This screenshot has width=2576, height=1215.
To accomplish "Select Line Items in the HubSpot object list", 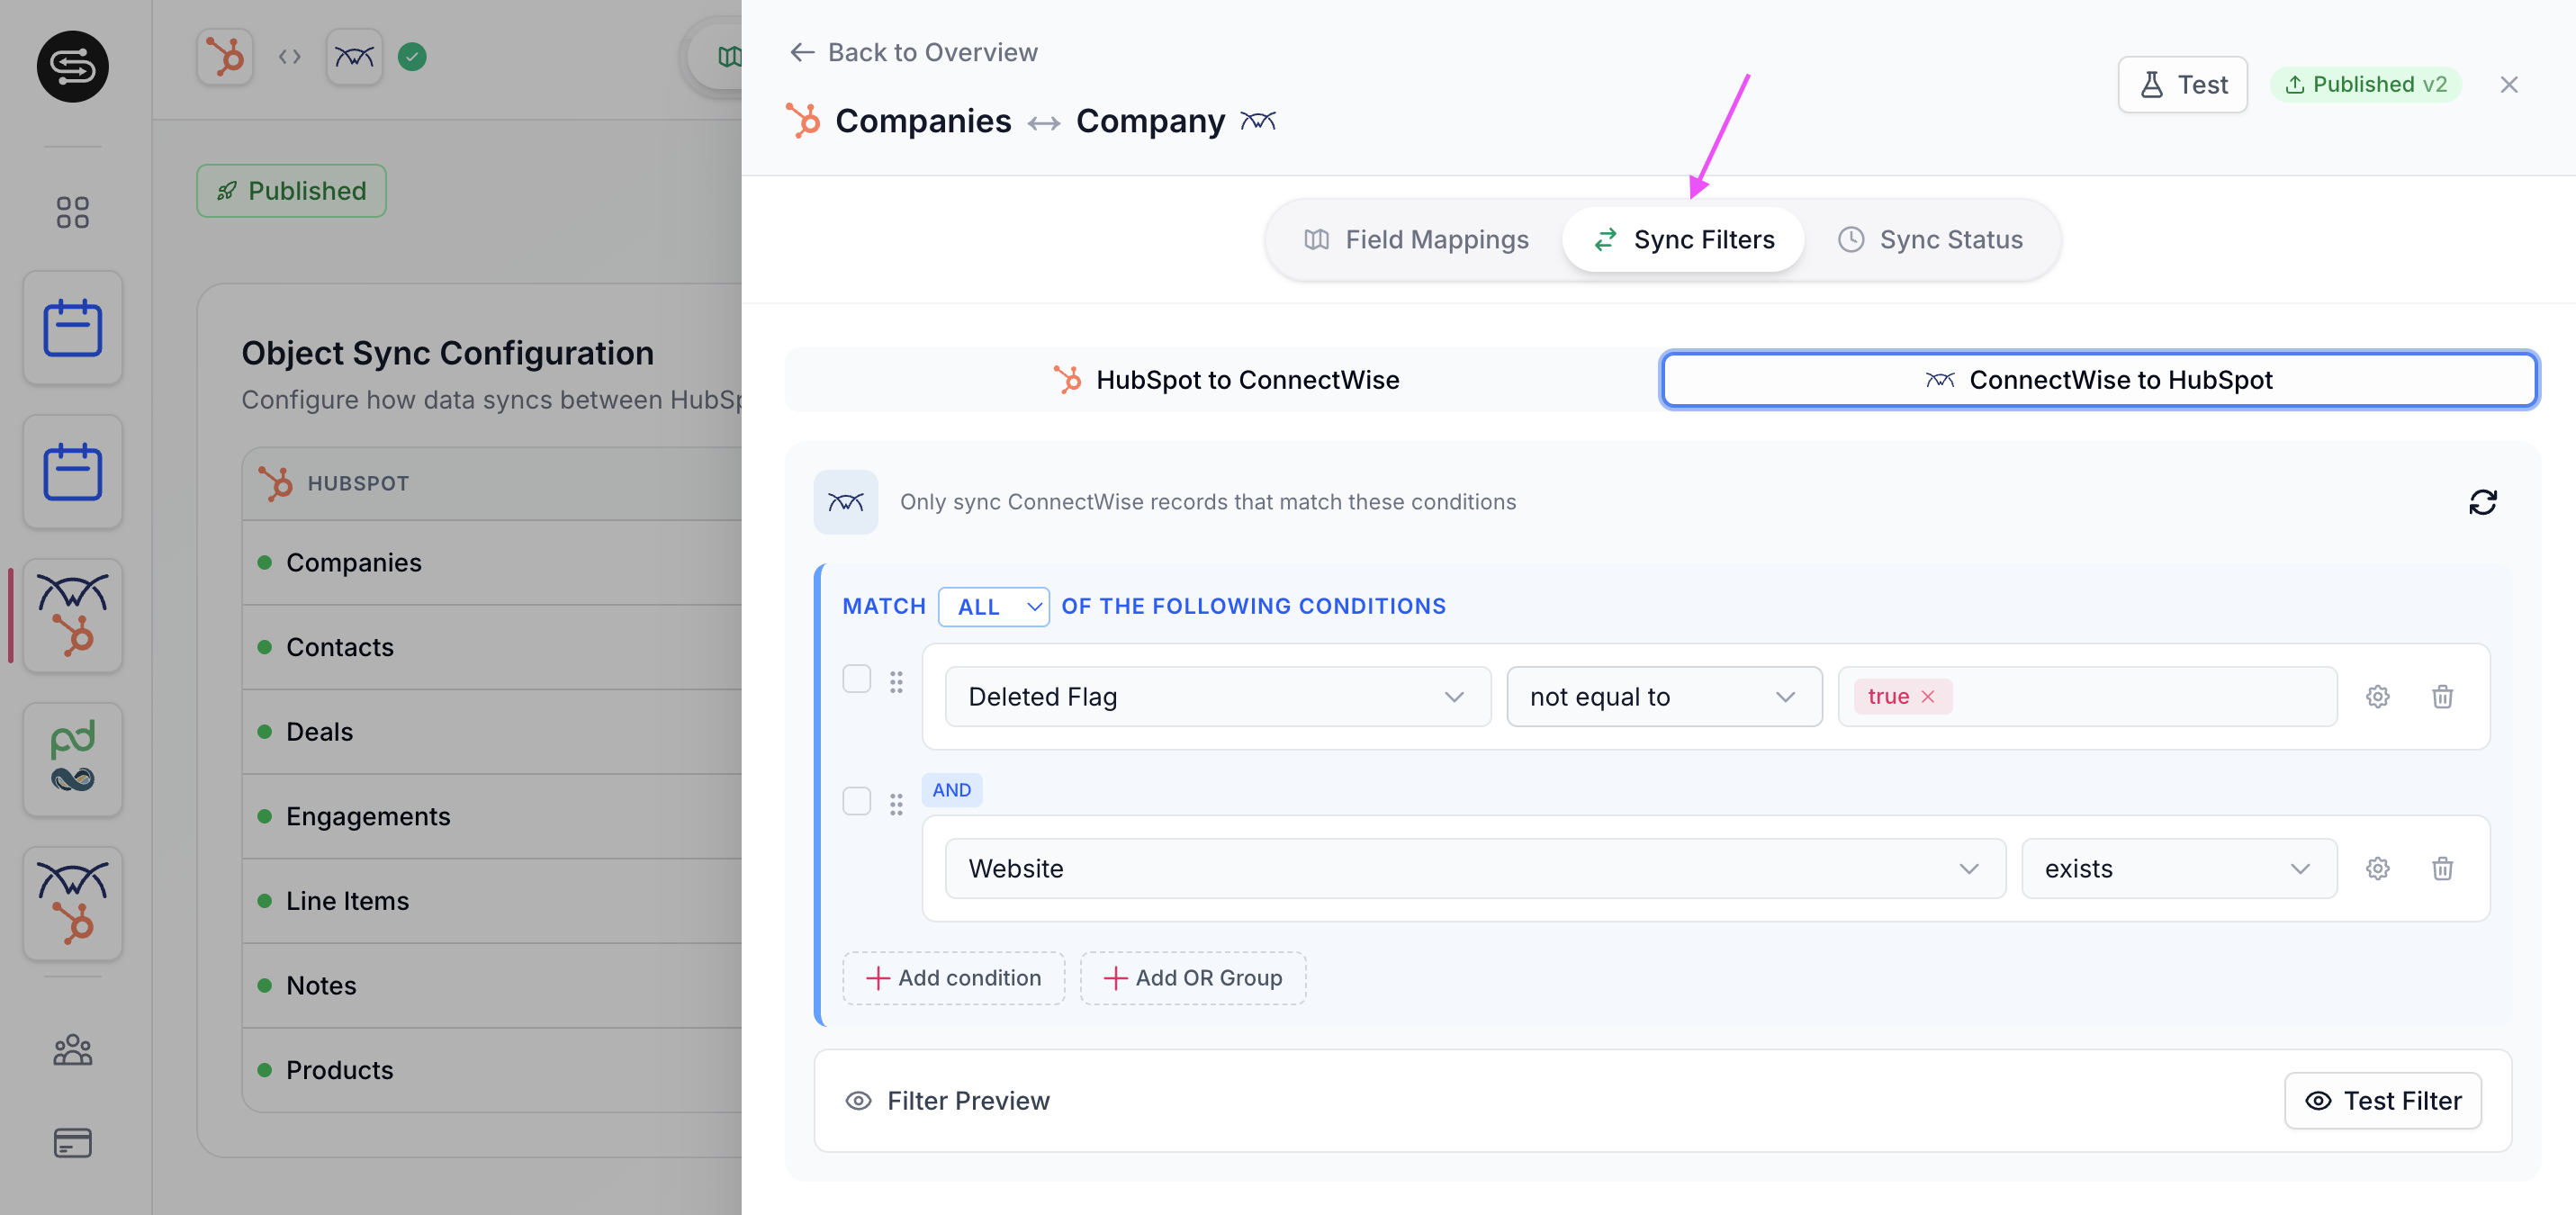I will tap(347, 901).
